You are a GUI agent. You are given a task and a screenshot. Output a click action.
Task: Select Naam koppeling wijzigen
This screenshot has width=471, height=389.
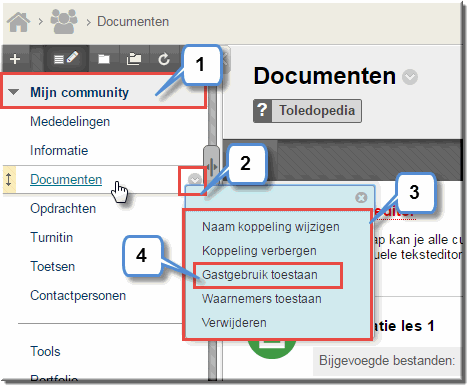tap(271, 227)
